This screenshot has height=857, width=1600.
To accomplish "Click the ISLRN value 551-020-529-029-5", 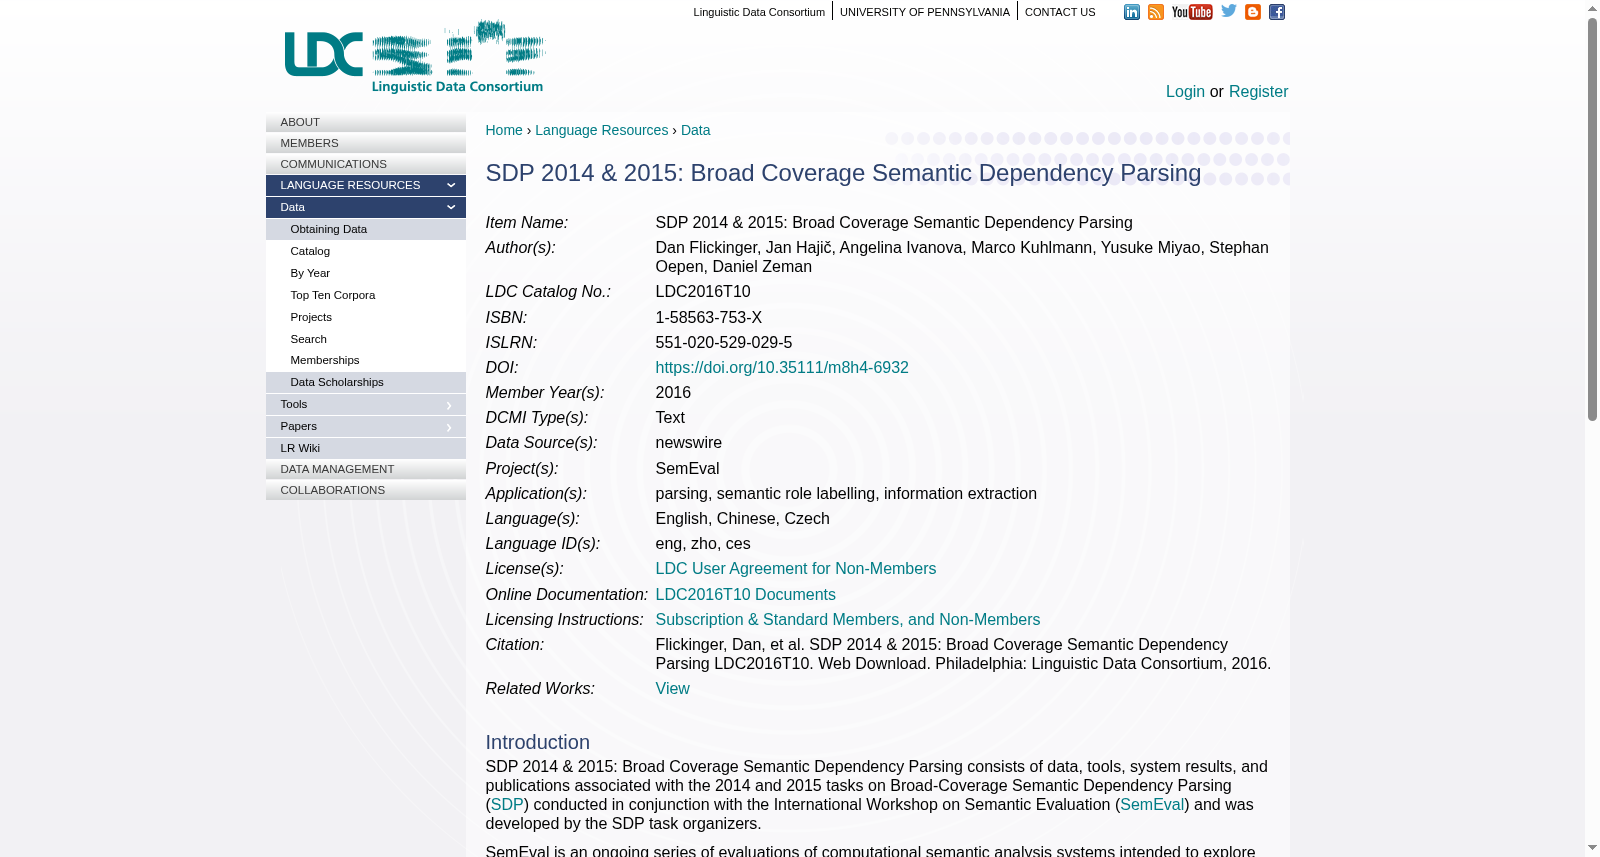I will point(724,343).
